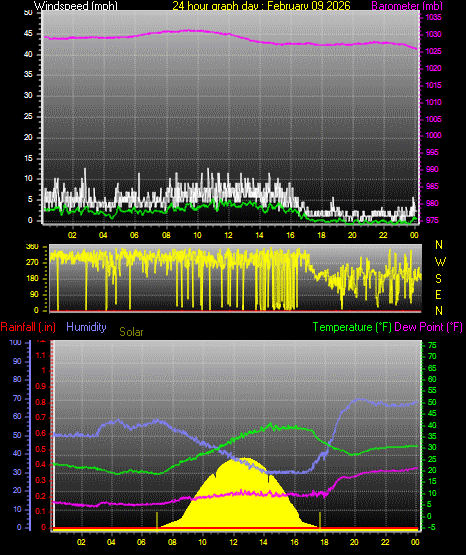466x555 pixels.
Task: Click the 'Barometer (mb)' axis label
Action: pos(407,6)
